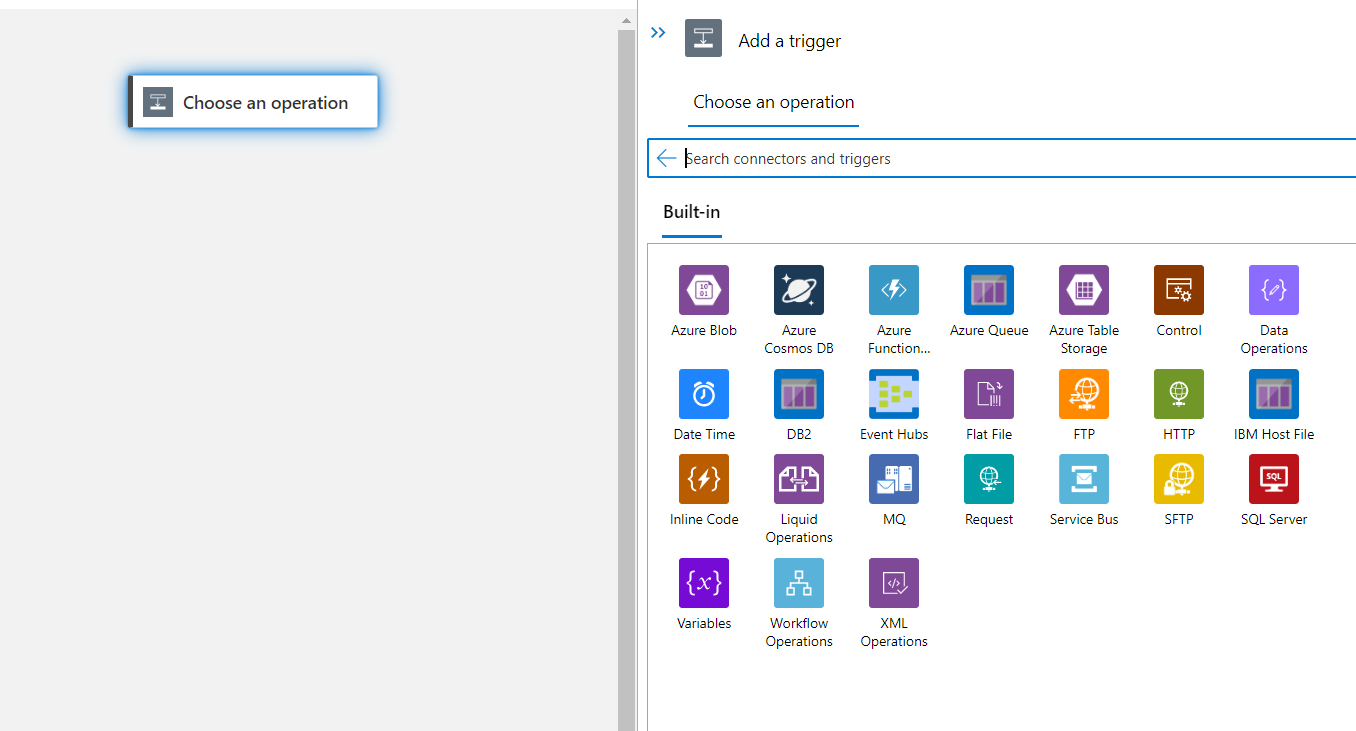
Task: Select the SFTP connector icon
Action: click(x=1179, y=479)
